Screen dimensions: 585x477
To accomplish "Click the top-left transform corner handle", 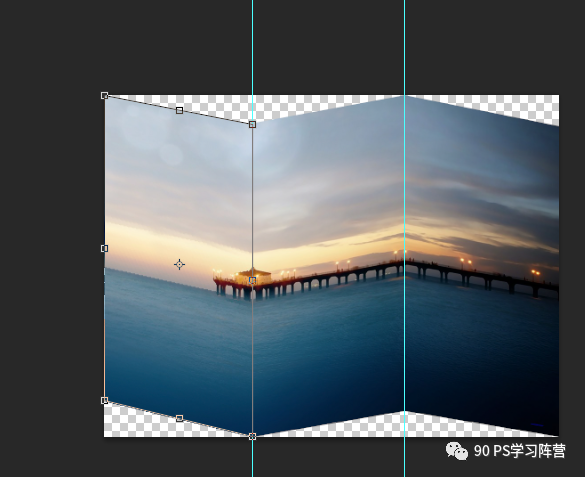I will pyautogui.click(x=104, y=96).
